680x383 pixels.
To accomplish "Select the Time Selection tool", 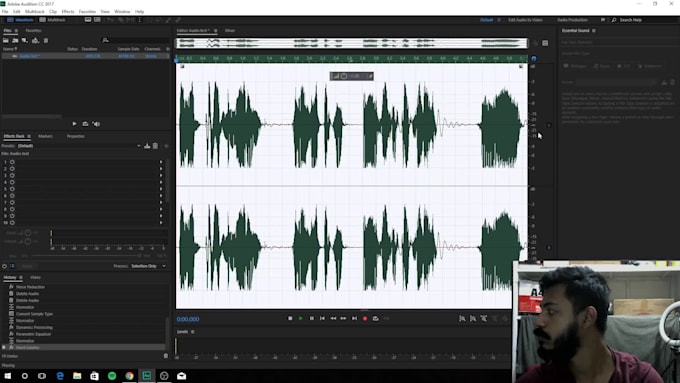I will [140, 20].
